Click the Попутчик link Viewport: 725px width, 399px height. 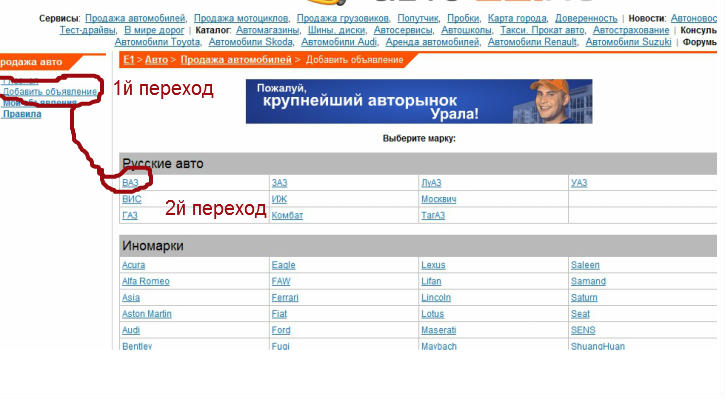[x=418, y=18]
